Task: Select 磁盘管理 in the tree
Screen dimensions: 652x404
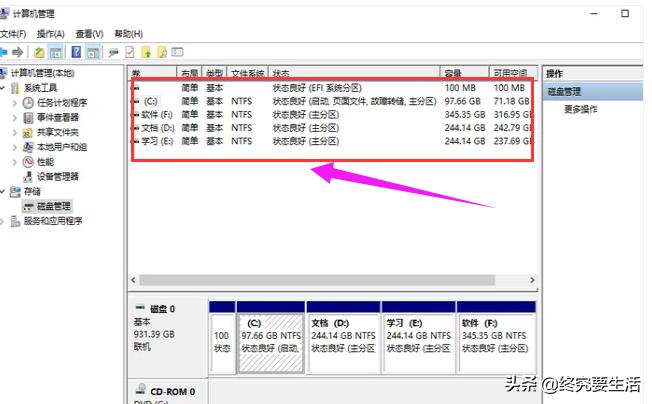Action: (x=54, y=206)
